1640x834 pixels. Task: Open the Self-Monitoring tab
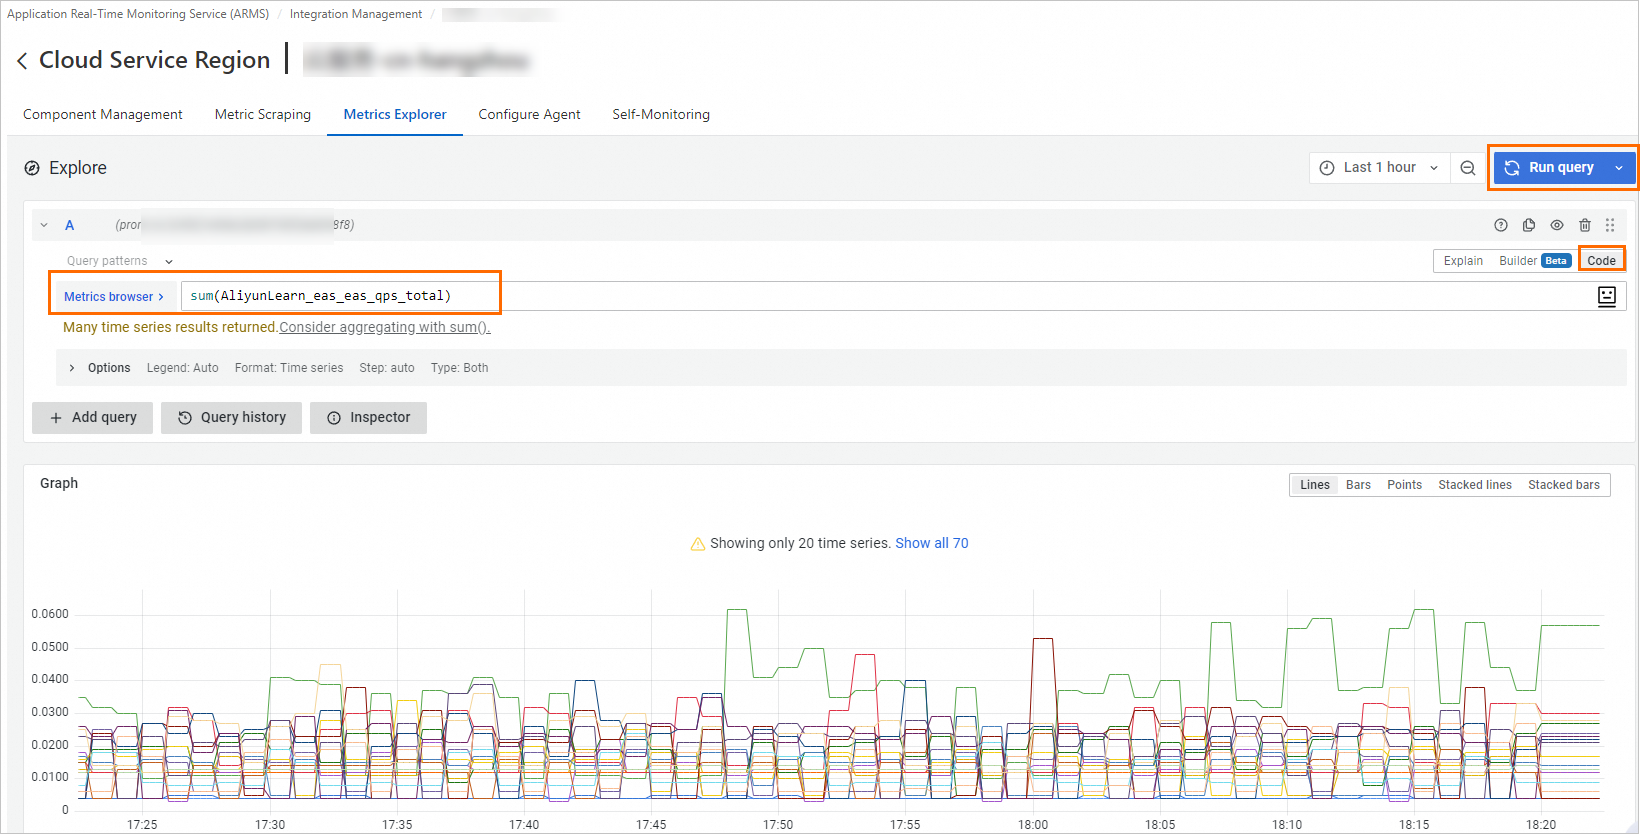[661, 115]
